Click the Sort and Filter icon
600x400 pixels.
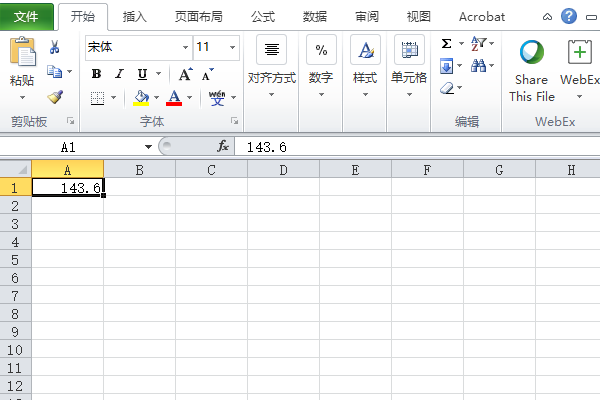(x=478, y=43)
